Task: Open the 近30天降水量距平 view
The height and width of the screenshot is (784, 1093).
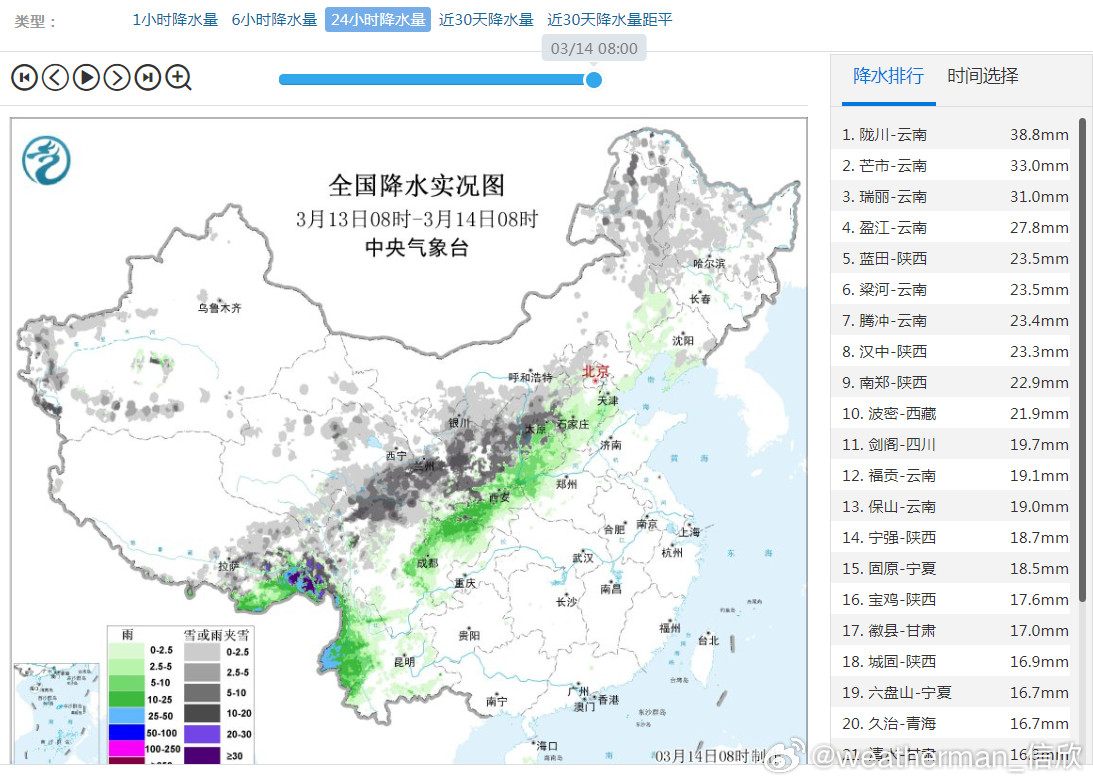Action: click(x=609, y=18)
